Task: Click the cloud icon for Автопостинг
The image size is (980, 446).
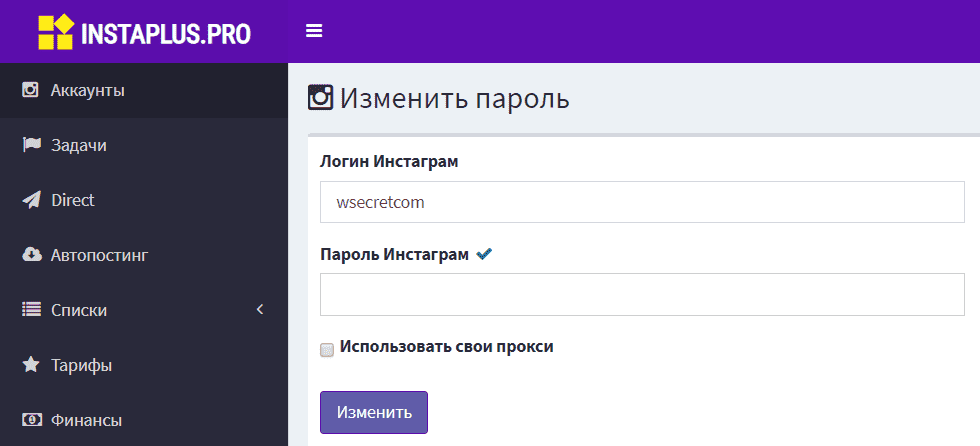Action: [32, 255]
